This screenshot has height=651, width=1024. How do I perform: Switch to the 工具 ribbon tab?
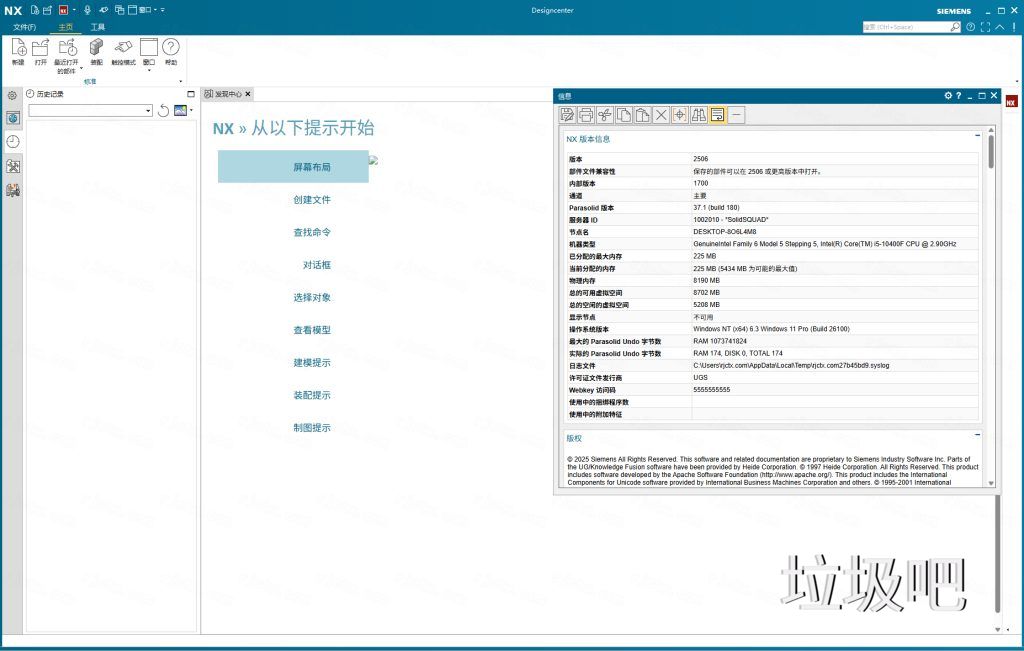(97, 27)
